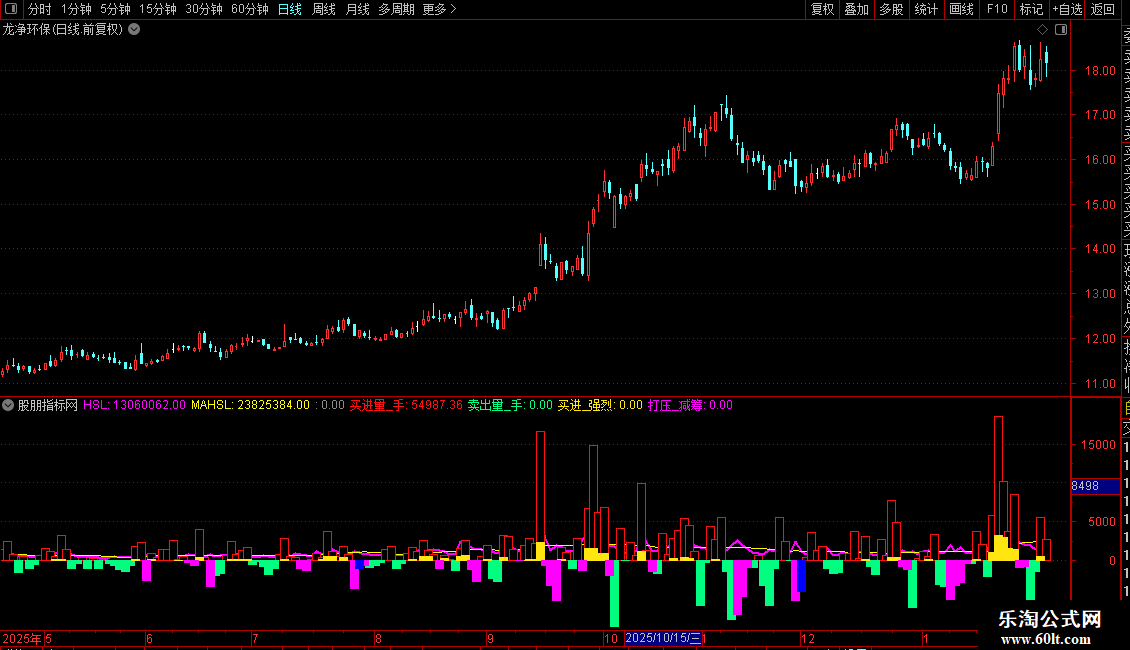This screenshot has height=650, width=1130.
Task: Click the 13.00 price axis label
Action: 1100,294
